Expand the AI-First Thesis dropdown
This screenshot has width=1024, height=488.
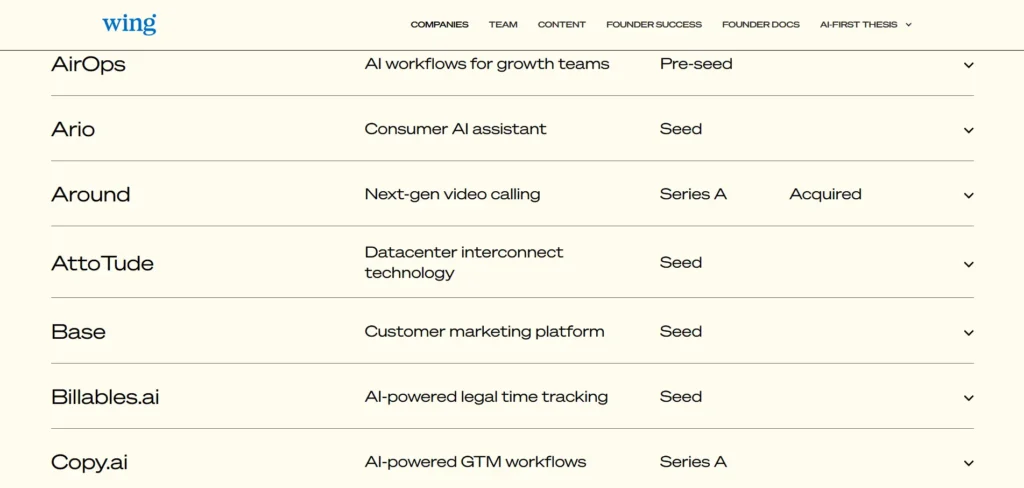tap(865, 25)
